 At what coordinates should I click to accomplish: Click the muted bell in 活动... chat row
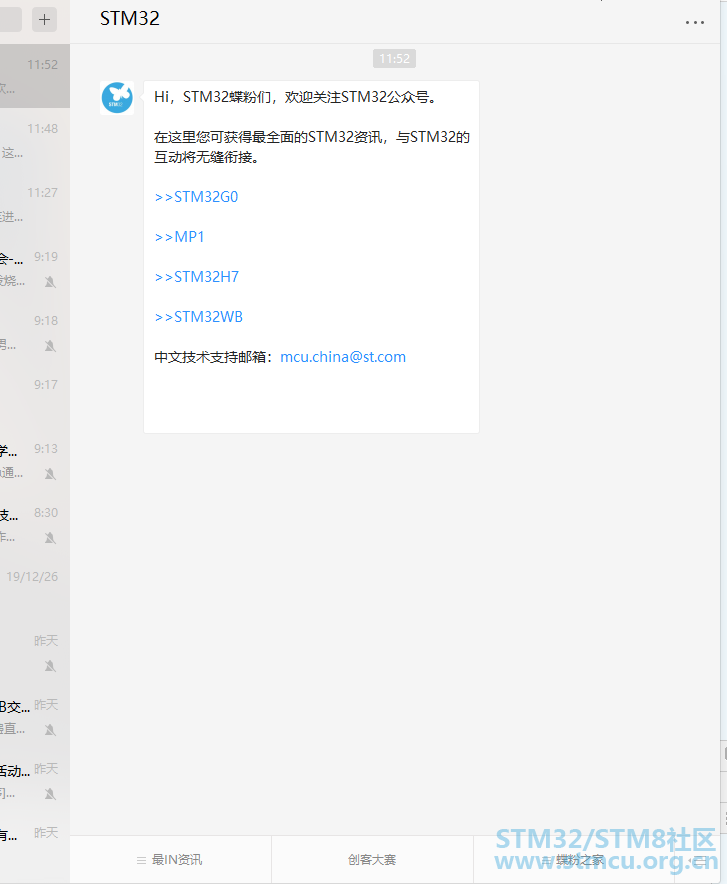pyautogui.click(x=50, y=794)
